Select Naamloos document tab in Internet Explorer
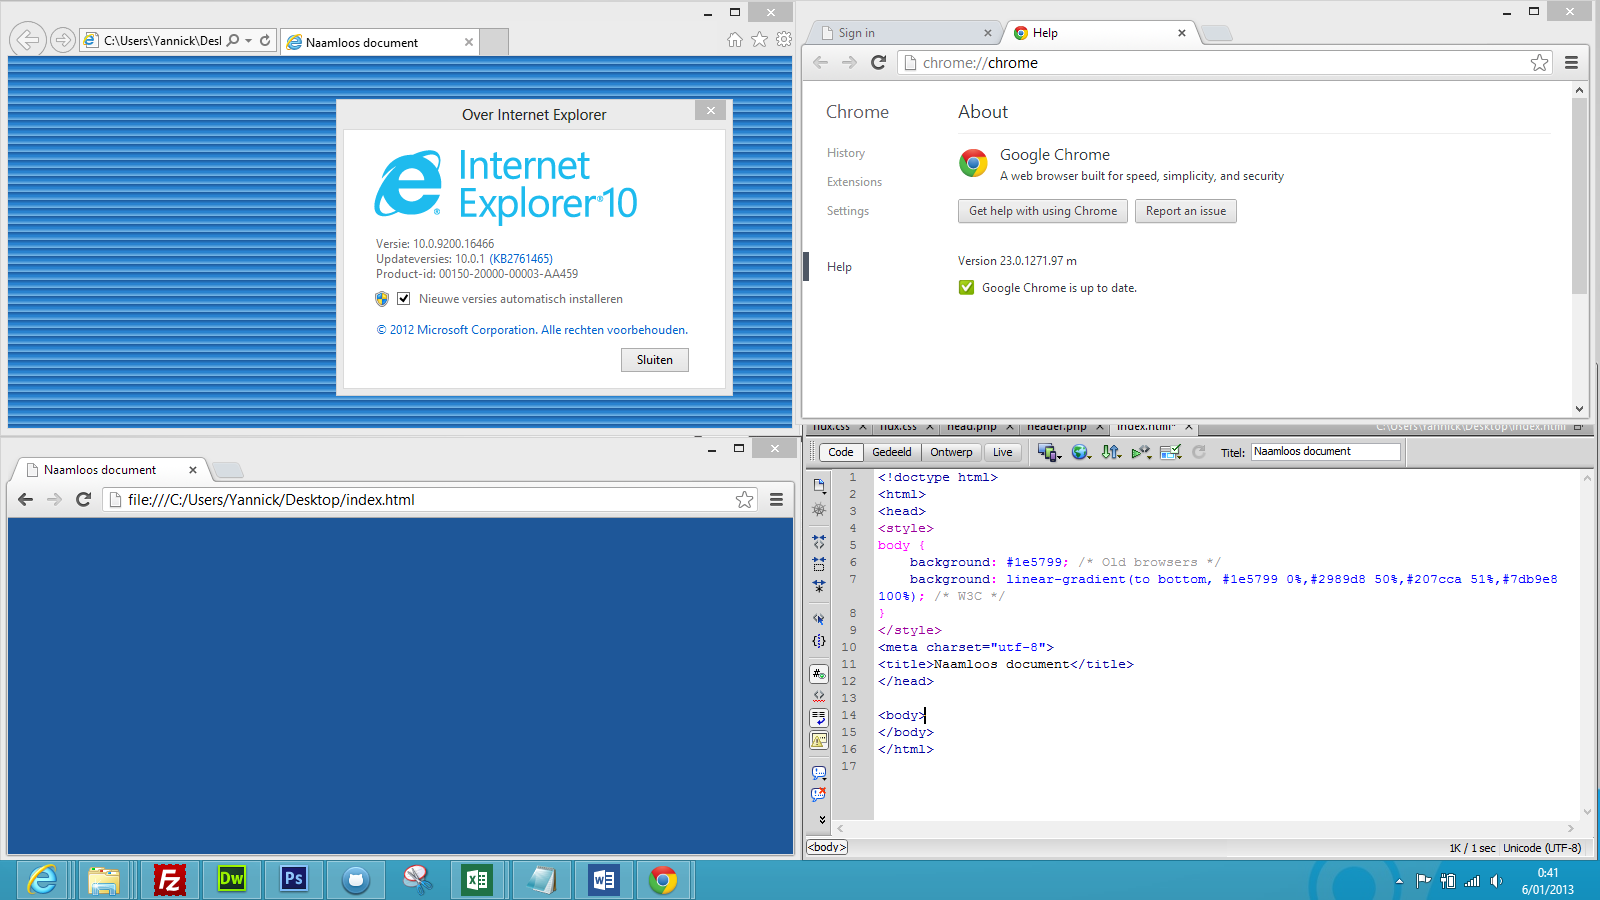The image size is (1600, 900). point(380,42)
